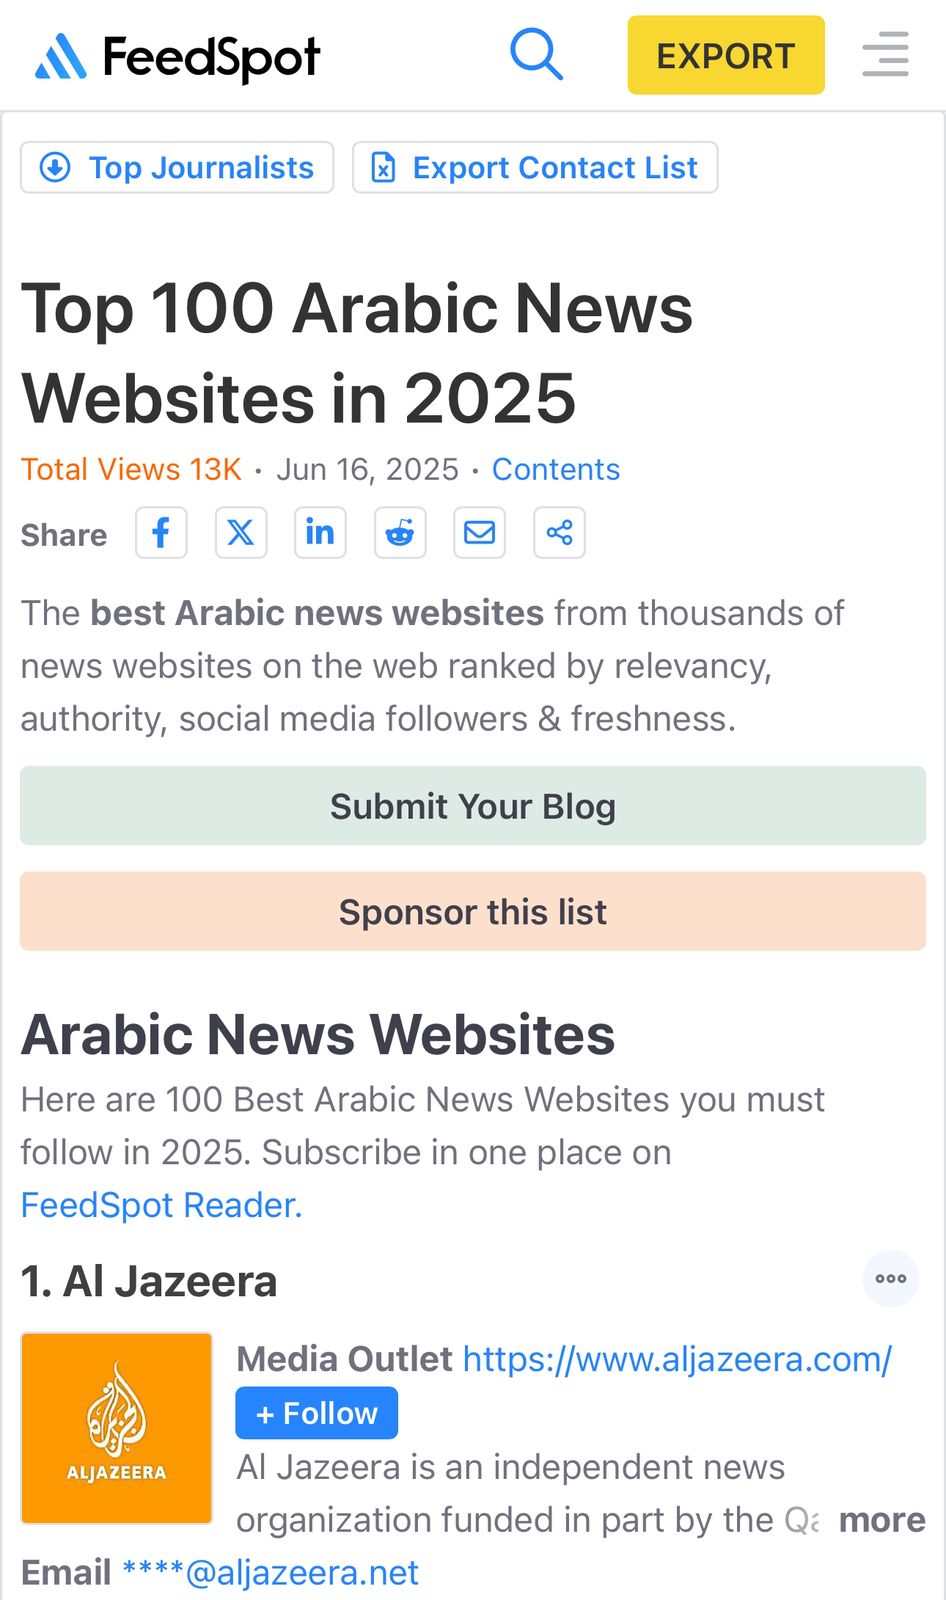Share on X (Twitter) icon
Screen dimensions: 946x1600
pos(241,532)
